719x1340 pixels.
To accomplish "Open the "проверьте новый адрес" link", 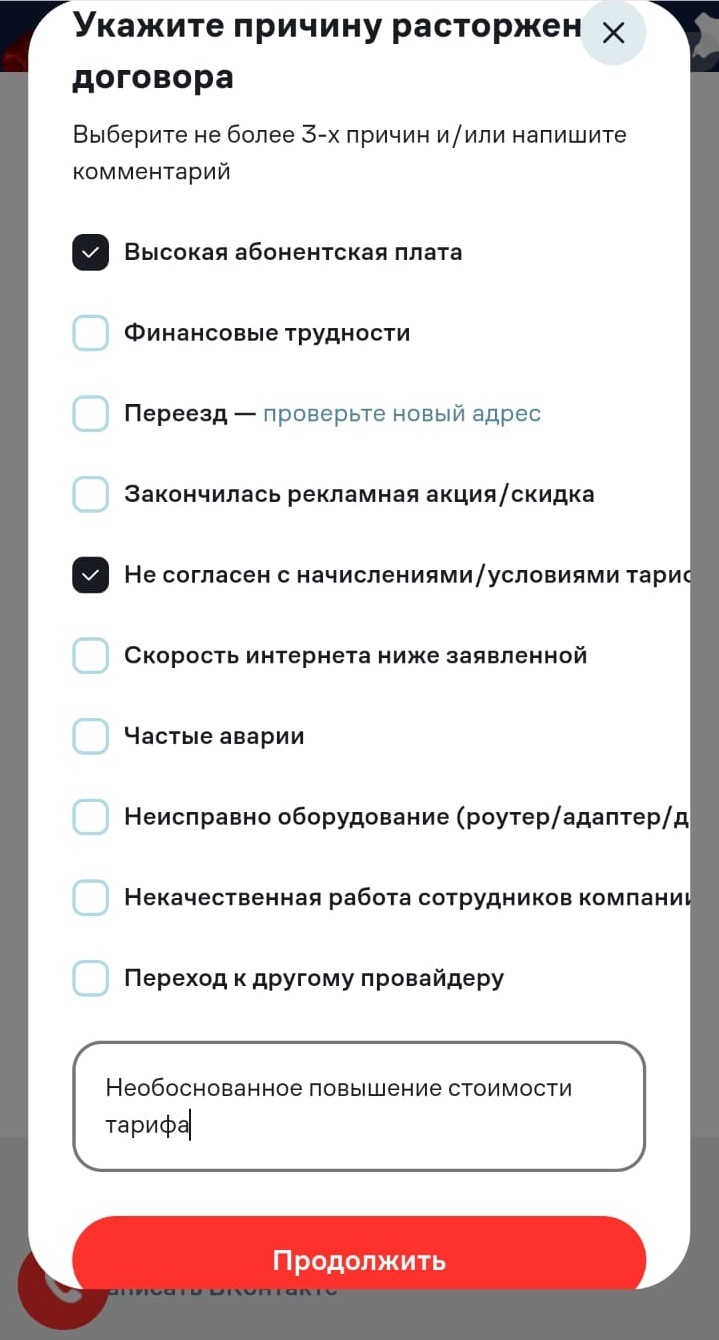I will tap(401, 413).
